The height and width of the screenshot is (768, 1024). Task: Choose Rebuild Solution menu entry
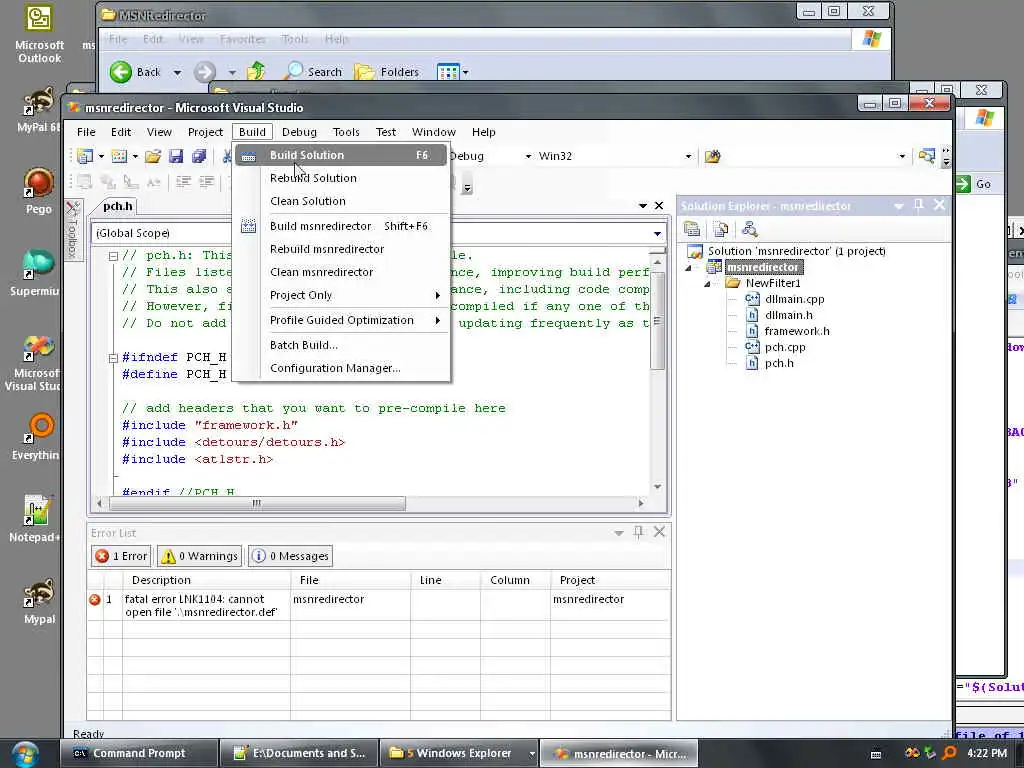pos(342,178)
